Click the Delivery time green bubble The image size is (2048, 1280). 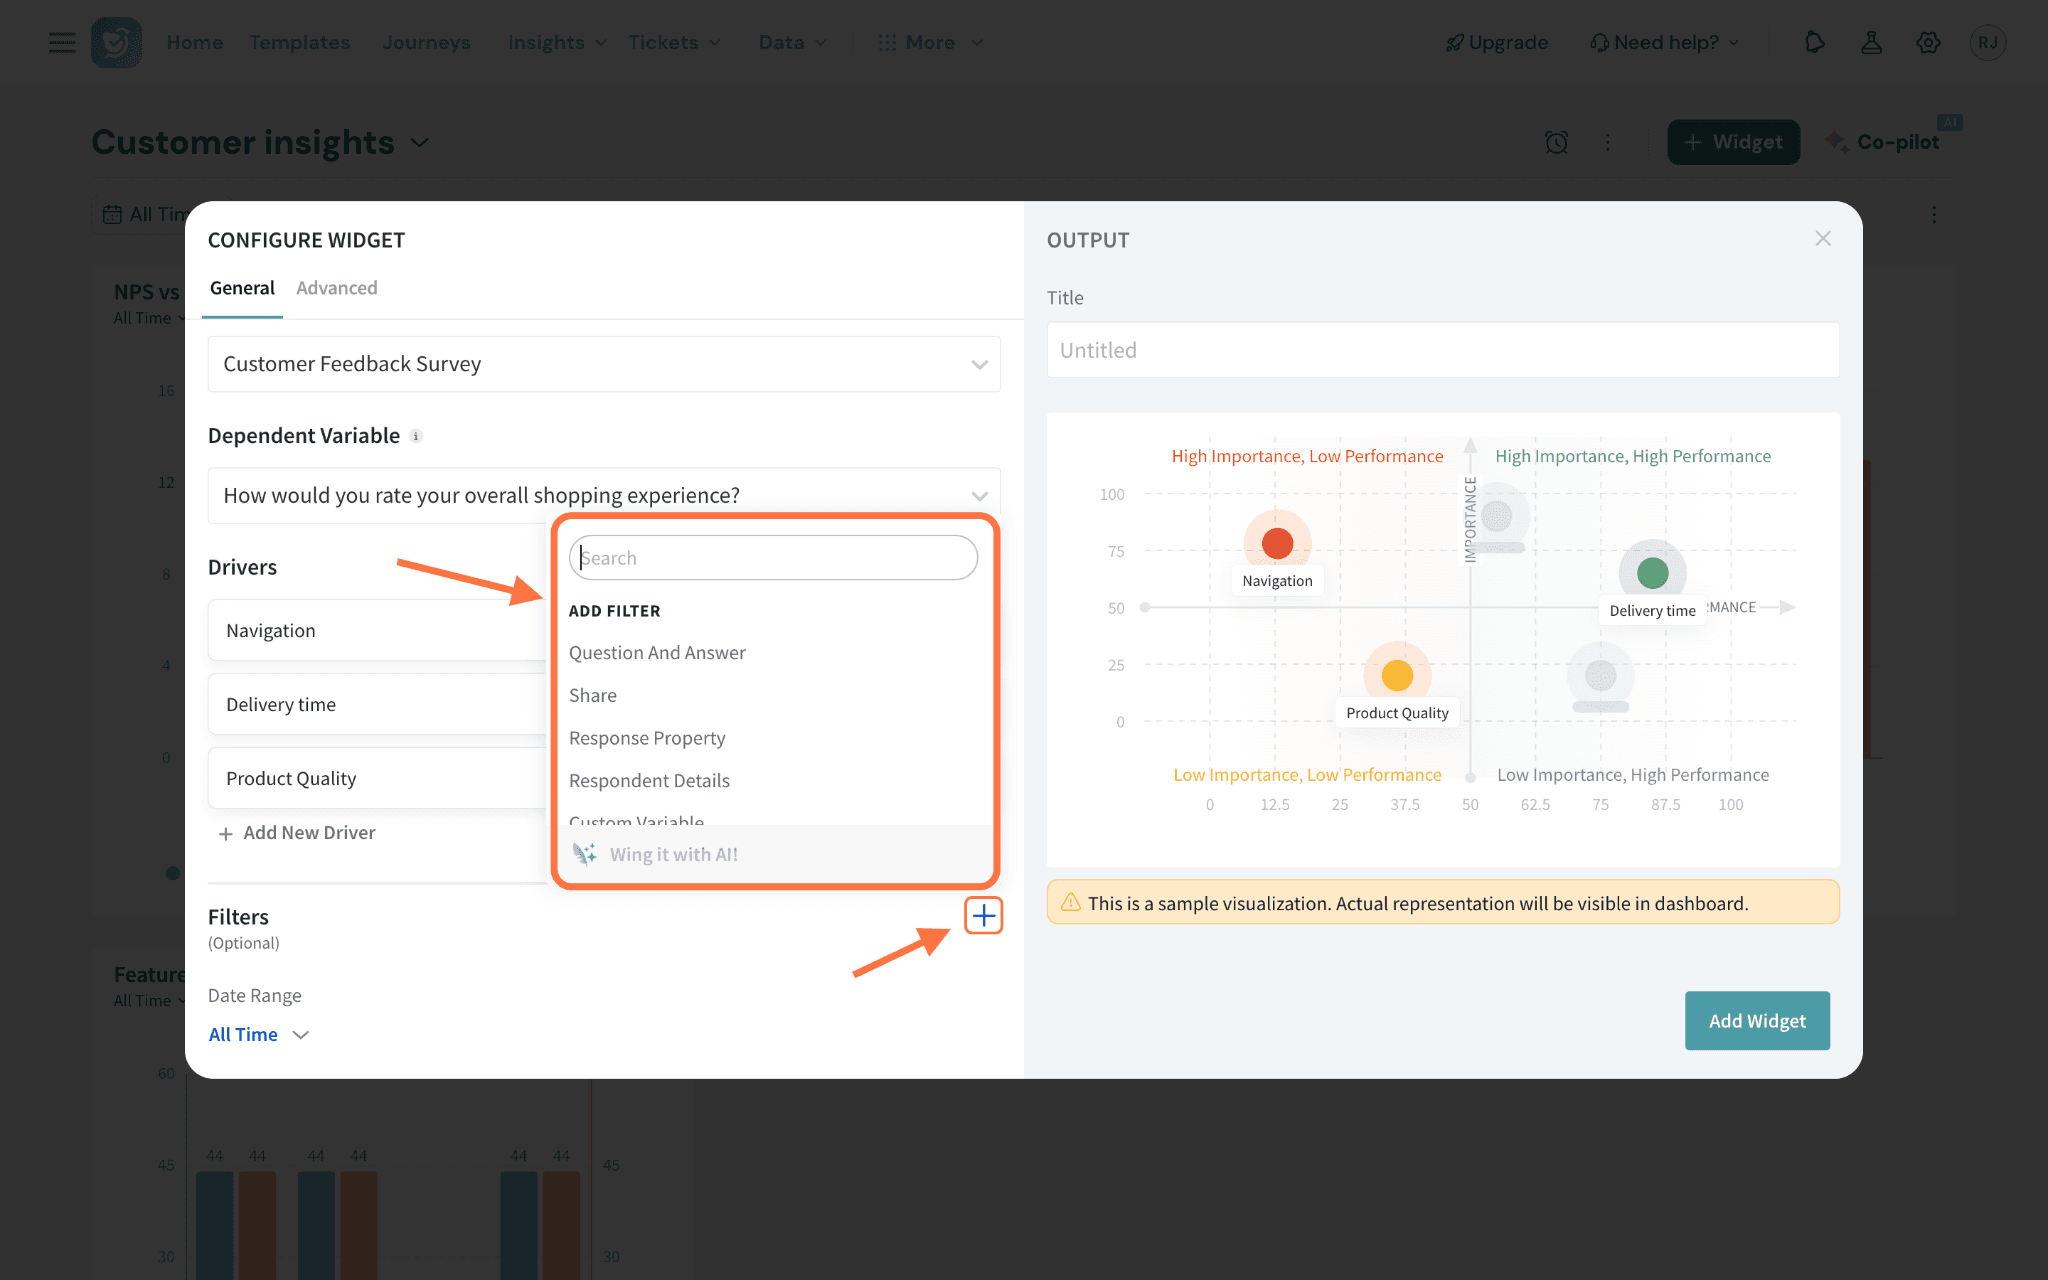coord(1652,573)
